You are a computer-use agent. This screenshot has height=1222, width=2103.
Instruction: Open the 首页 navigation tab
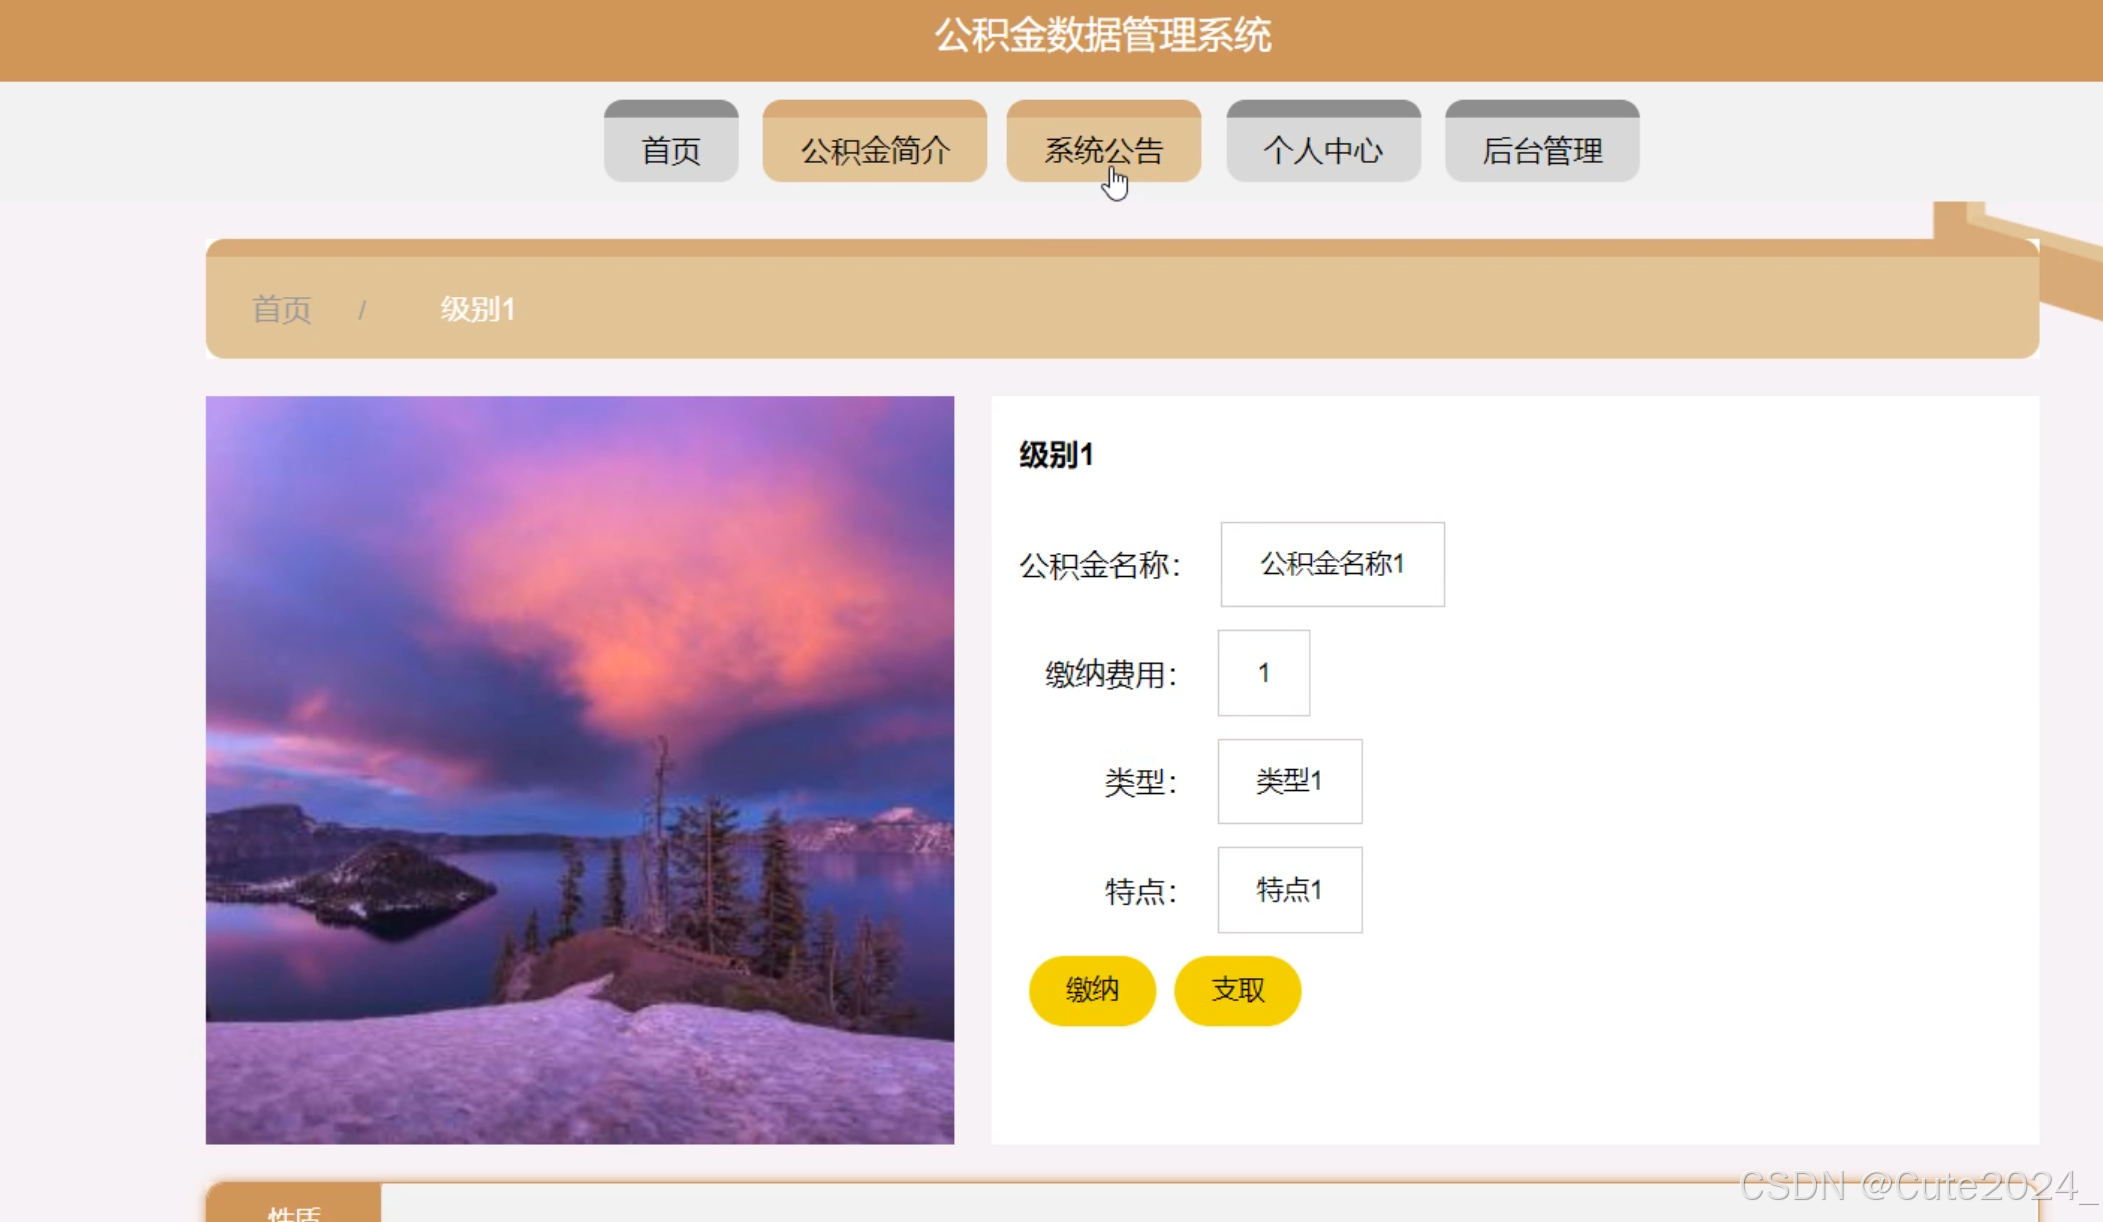point(671,141)
